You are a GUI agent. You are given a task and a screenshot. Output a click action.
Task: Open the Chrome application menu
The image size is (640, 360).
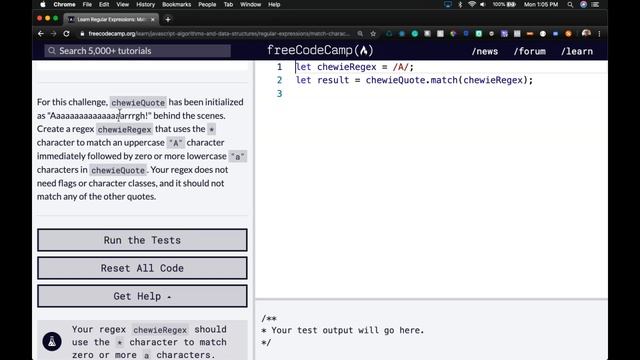pyautogui.click(x=64, y=4)
